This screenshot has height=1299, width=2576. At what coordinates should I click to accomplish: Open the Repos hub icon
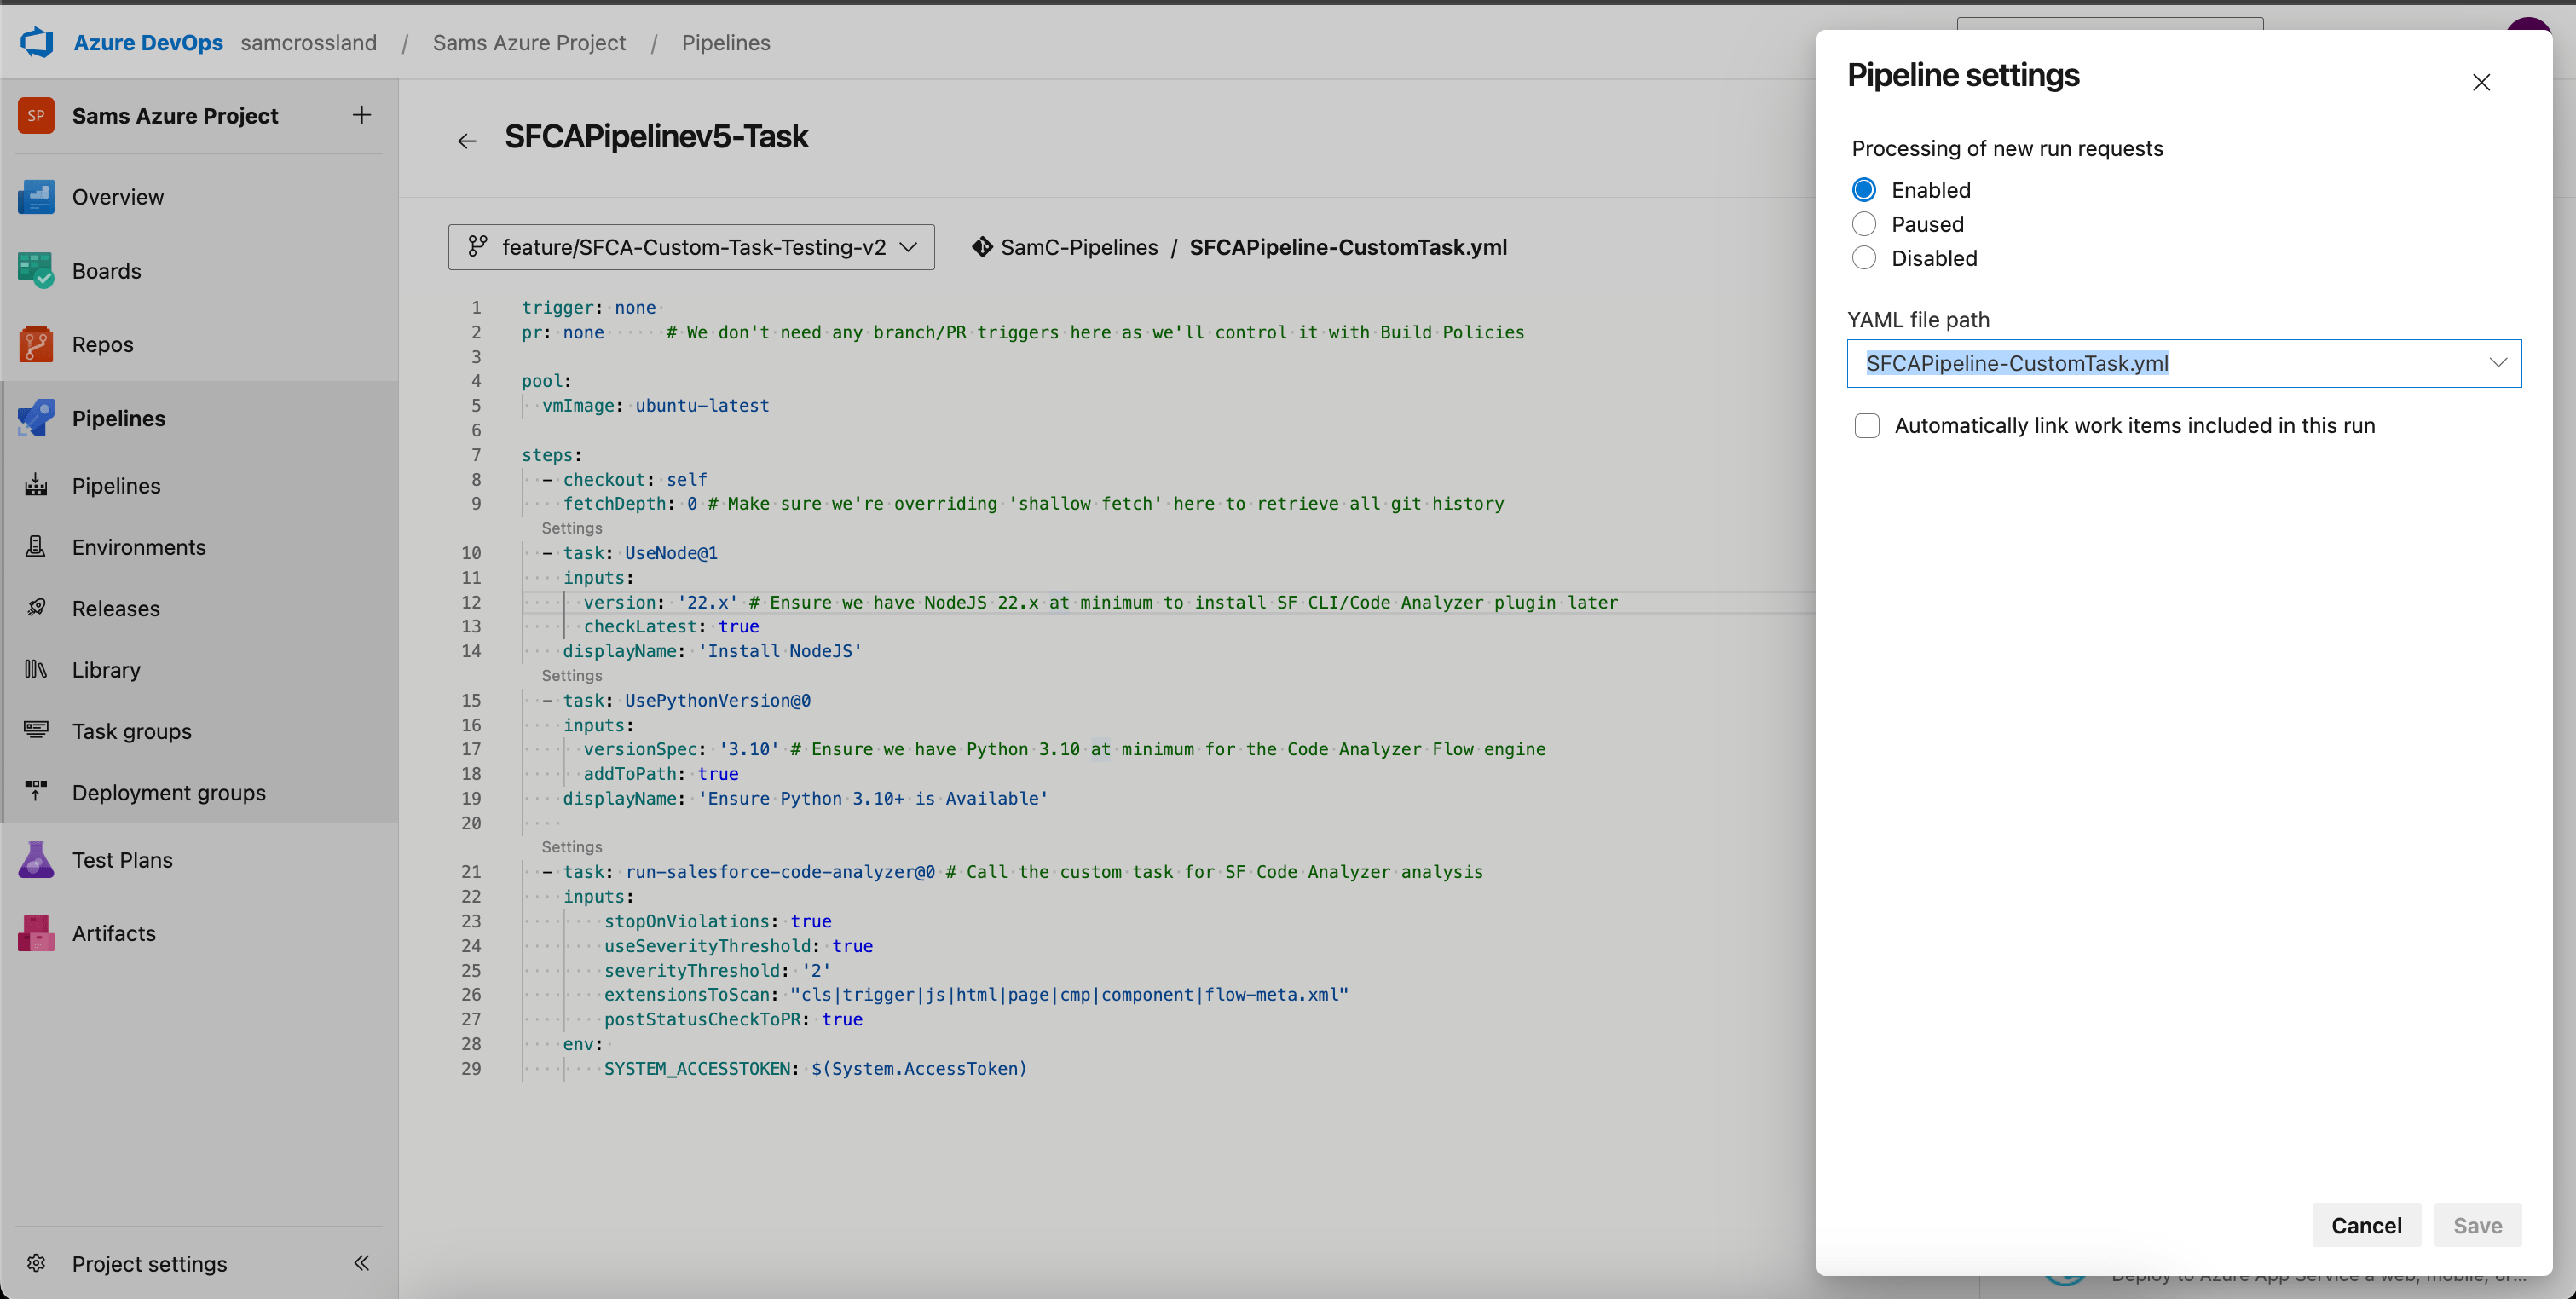[36, 344]
